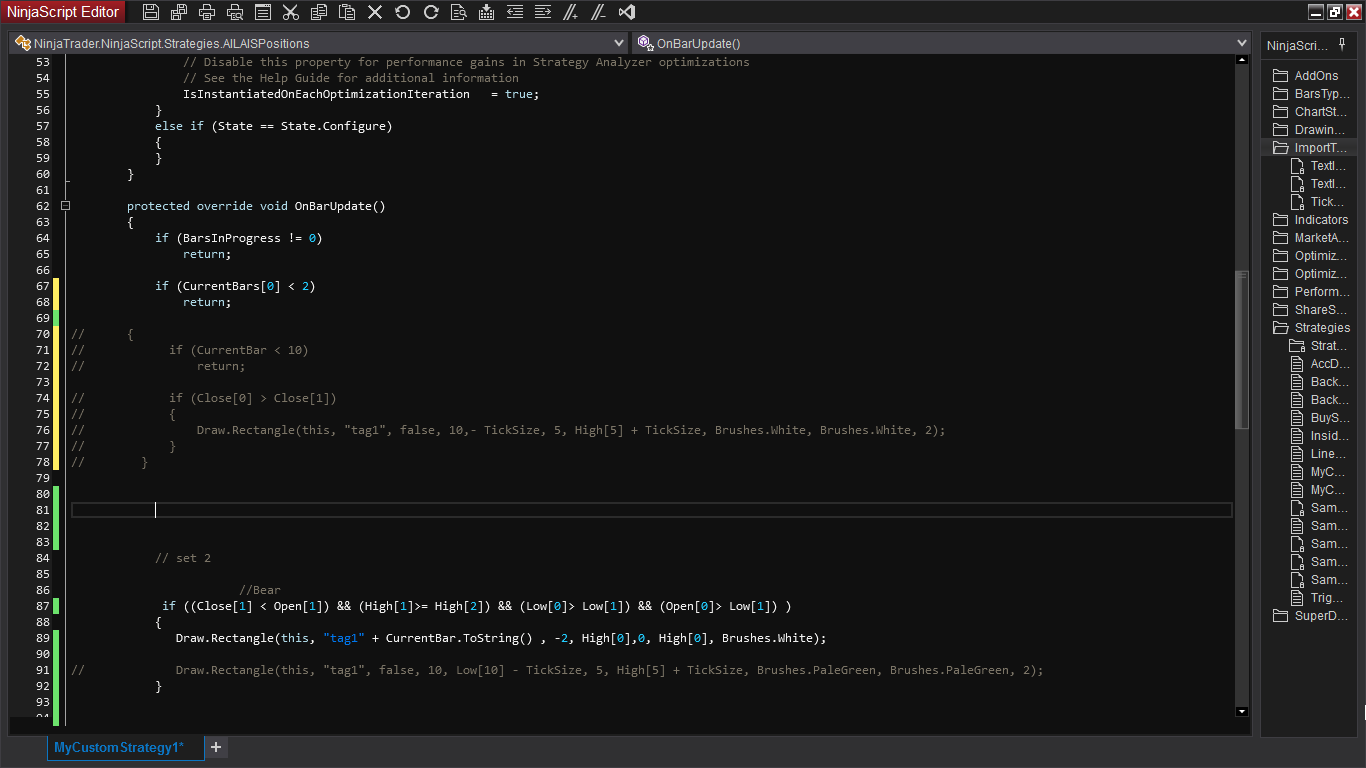The height and width of the screenshot is (768, 1366).
Task: Open the OnBarUpdate() member dropdown
Action: click(x=1242, y=44)
